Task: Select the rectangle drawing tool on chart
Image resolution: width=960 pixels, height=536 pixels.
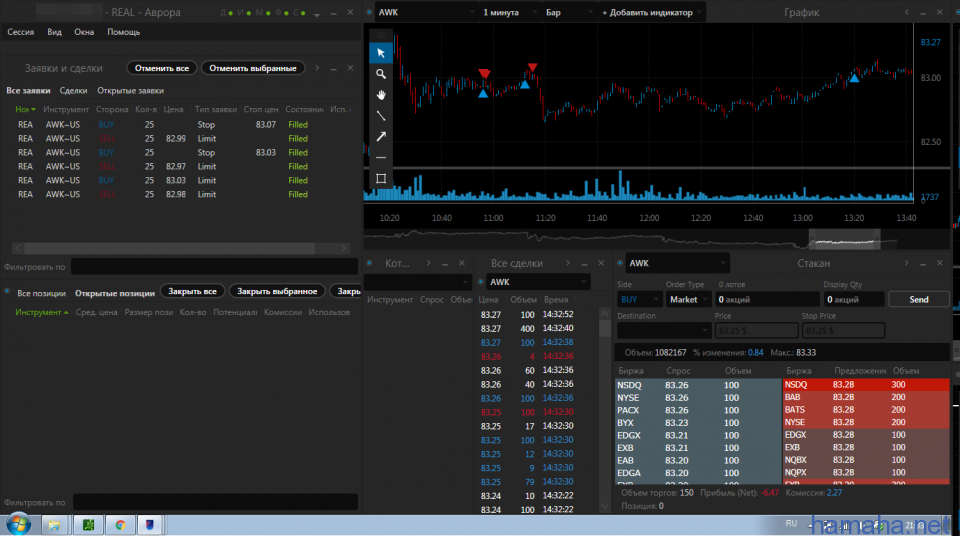Action: [x=381, y=178]
